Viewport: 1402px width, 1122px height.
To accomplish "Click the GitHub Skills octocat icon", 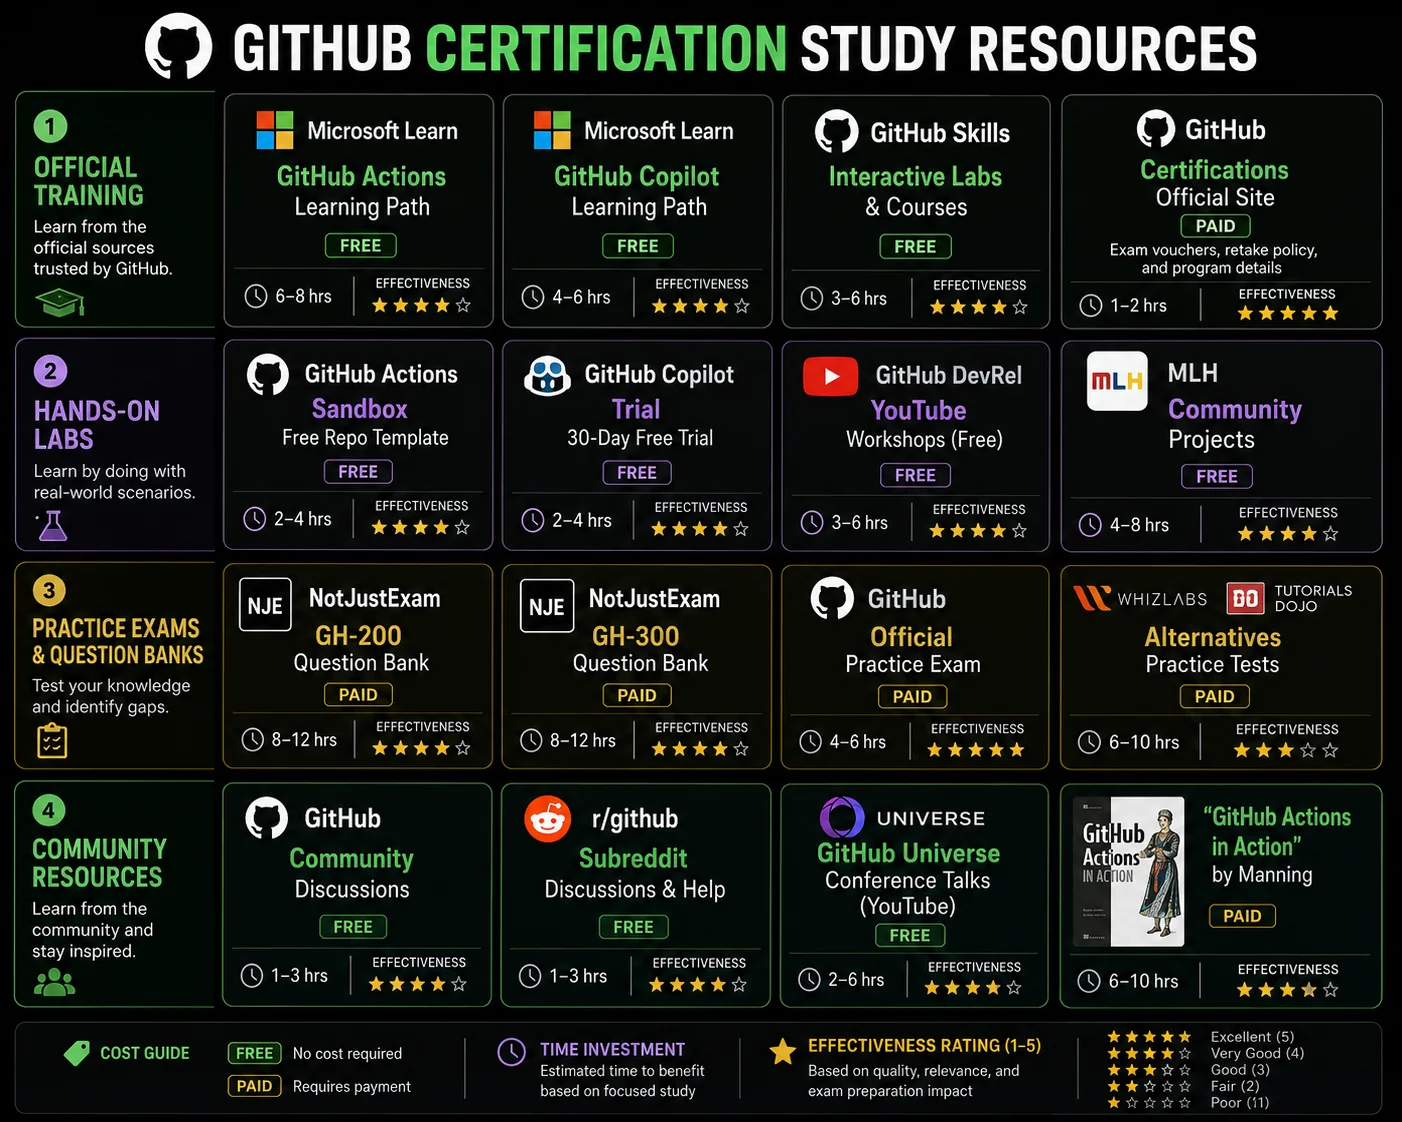I will pyautogui.click(x=837, y=131).
